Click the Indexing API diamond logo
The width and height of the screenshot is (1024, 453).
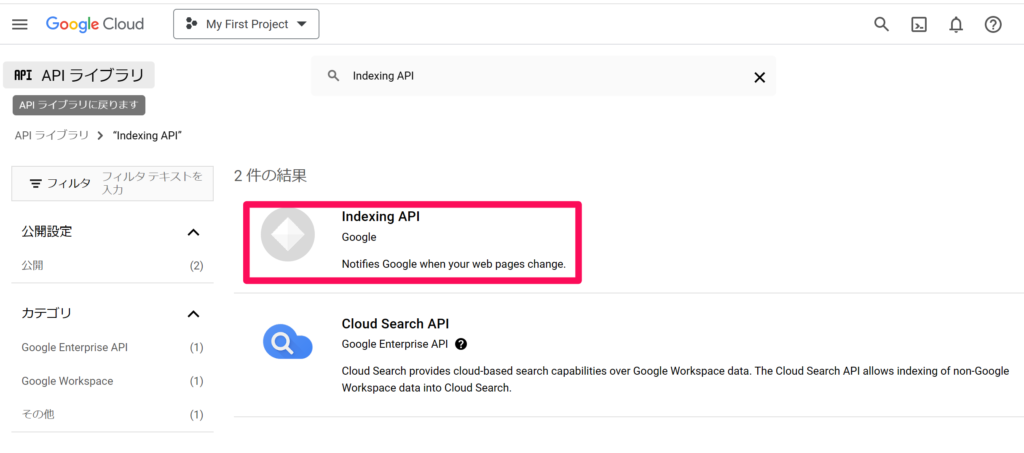click(287, 235)
